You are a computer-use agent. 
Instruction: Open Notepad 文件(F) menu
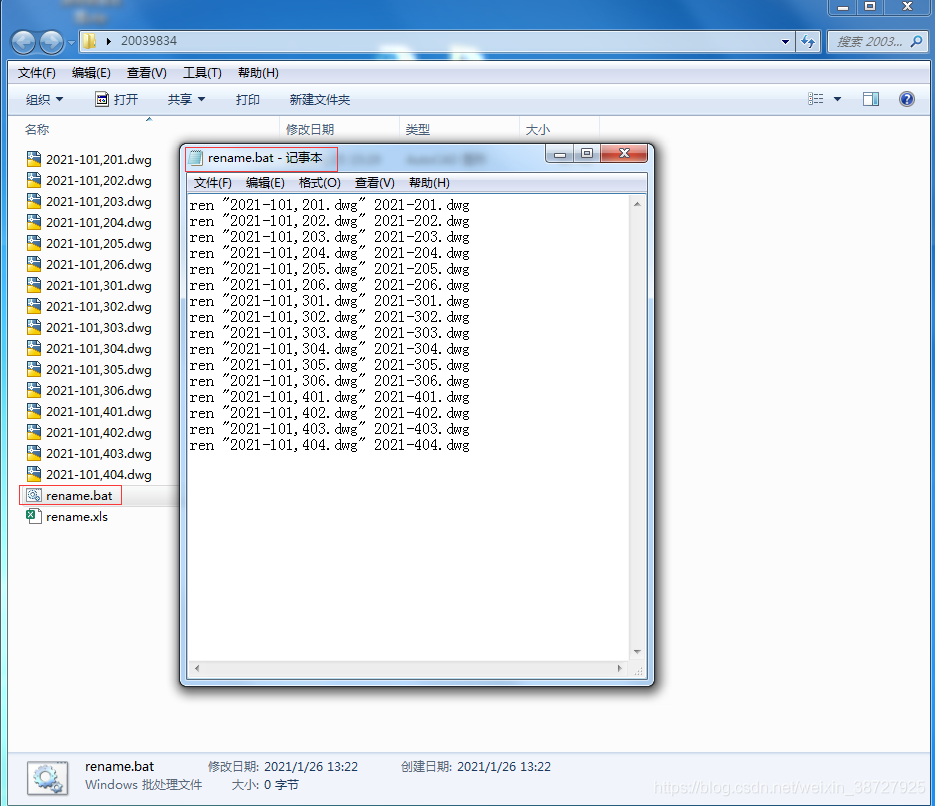[213, 182]
